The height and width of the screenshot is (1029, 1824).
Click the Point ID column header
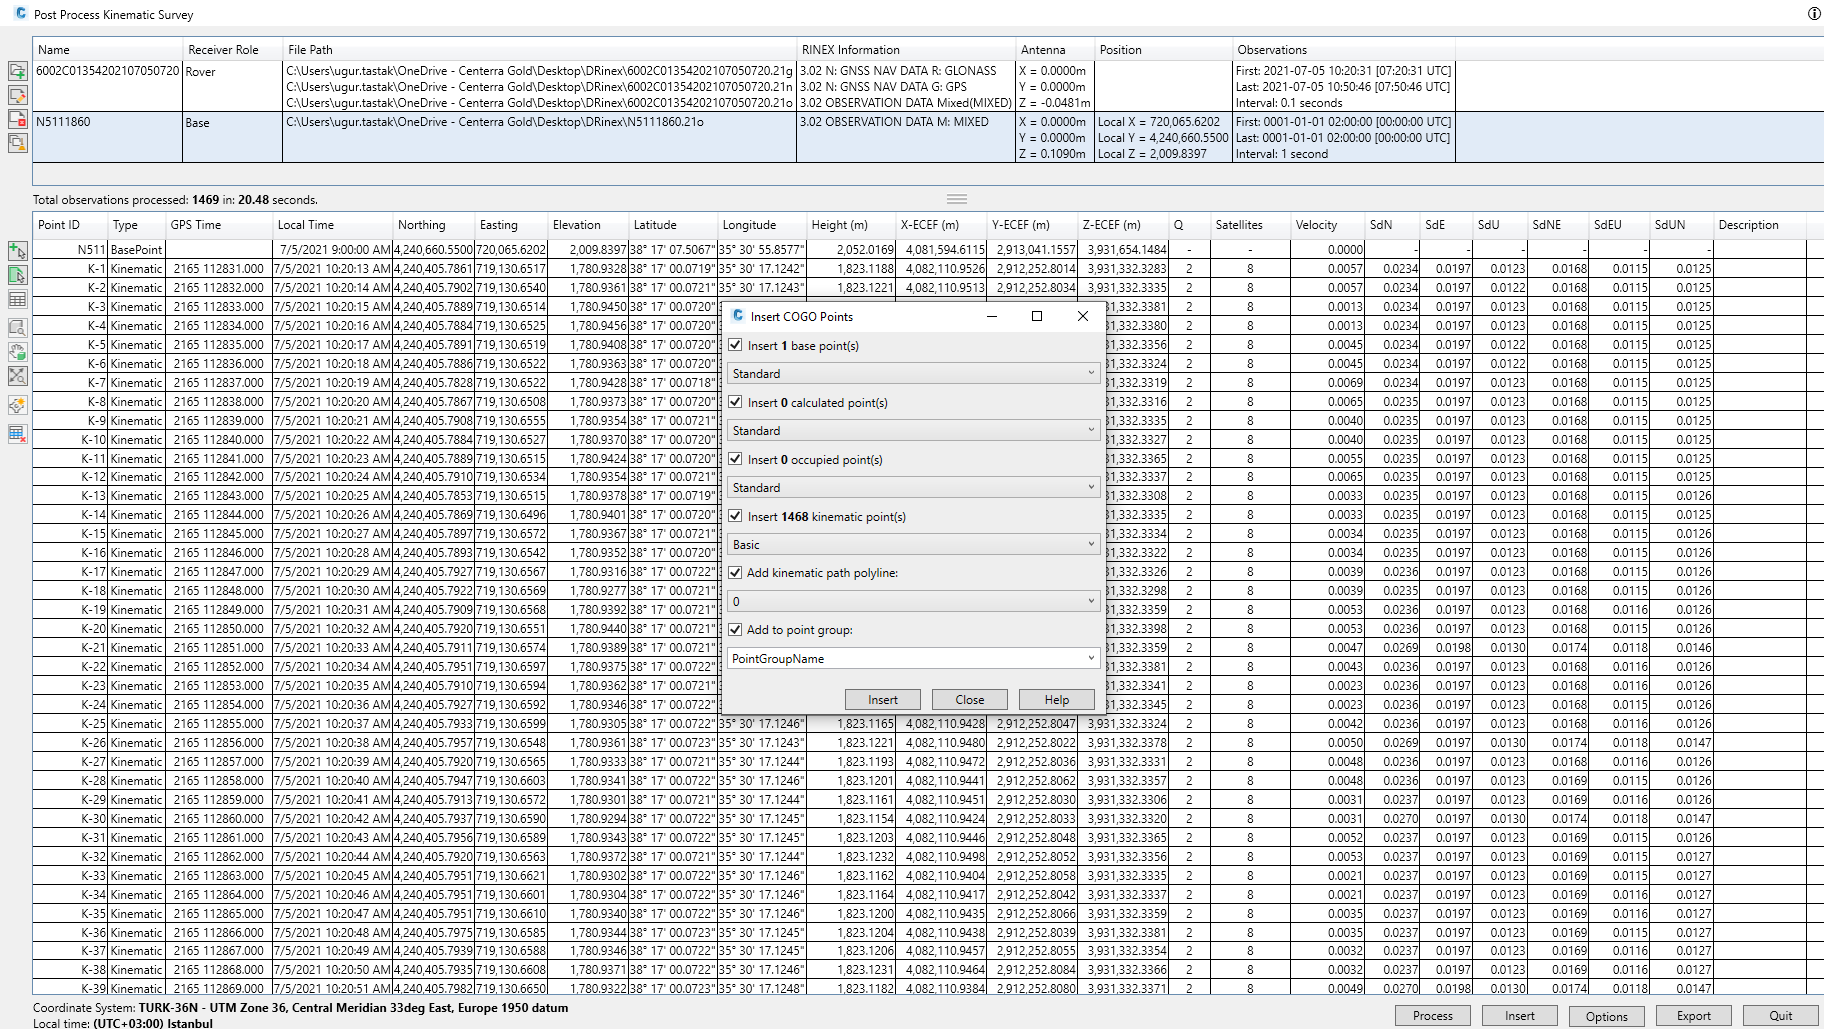point(59,225)
